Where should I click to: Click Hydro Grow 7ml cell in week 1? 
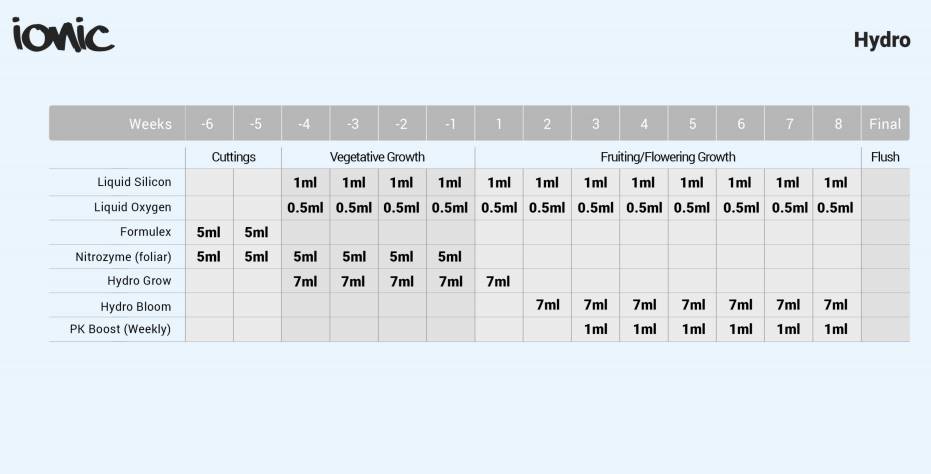pos(499,281)
